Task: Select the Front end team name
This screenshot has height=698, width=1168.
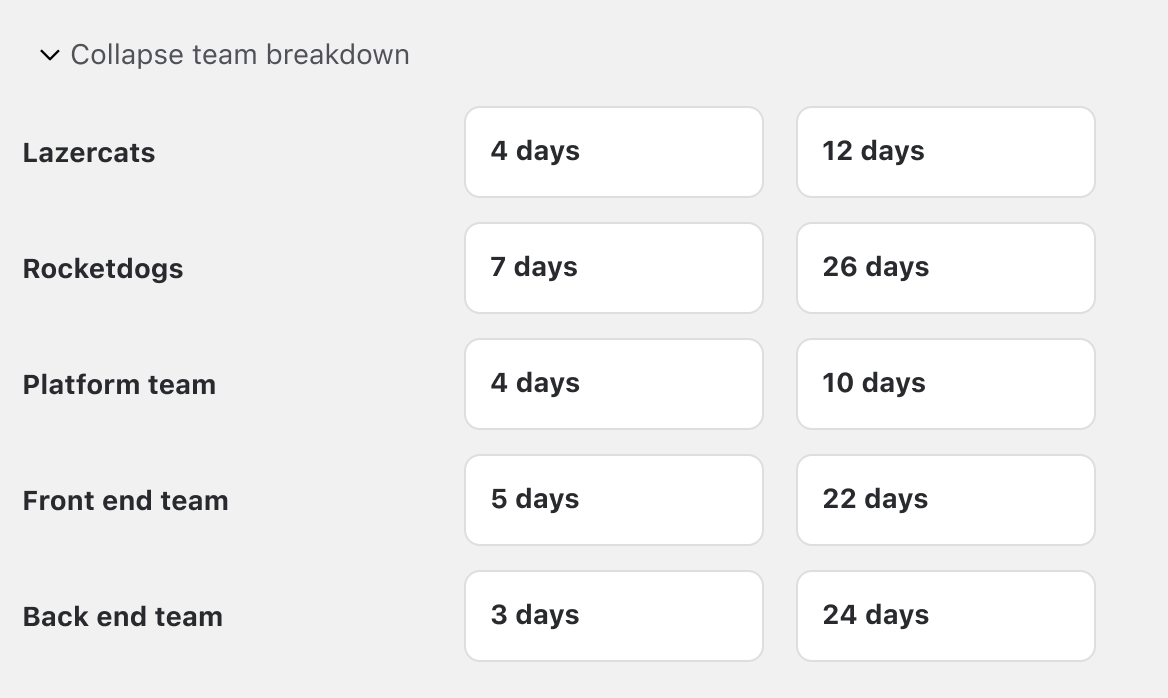Action: [x=125, y=500]
